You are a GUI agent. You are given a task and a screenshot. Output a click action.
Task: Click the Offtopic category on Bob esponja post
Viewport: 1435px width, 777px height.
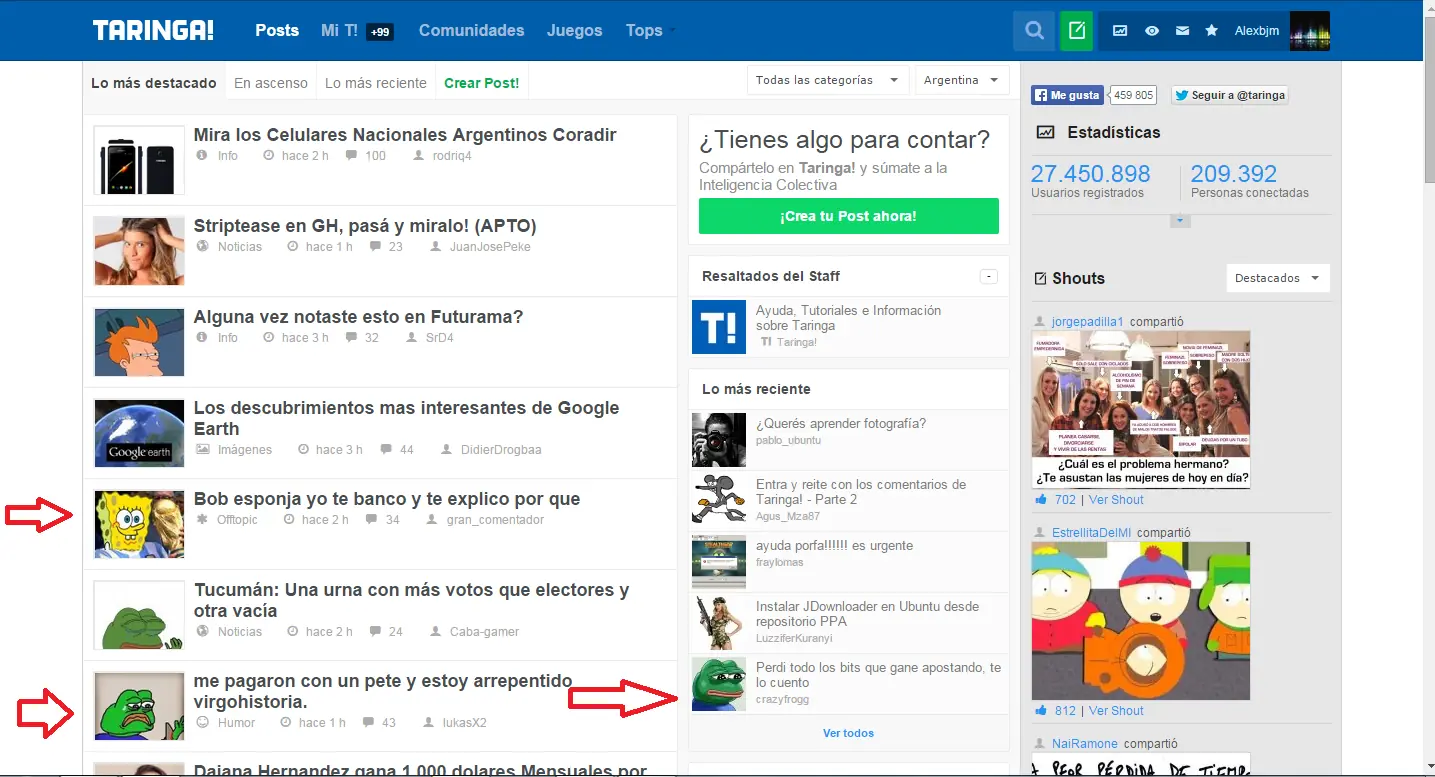(237, 520)
